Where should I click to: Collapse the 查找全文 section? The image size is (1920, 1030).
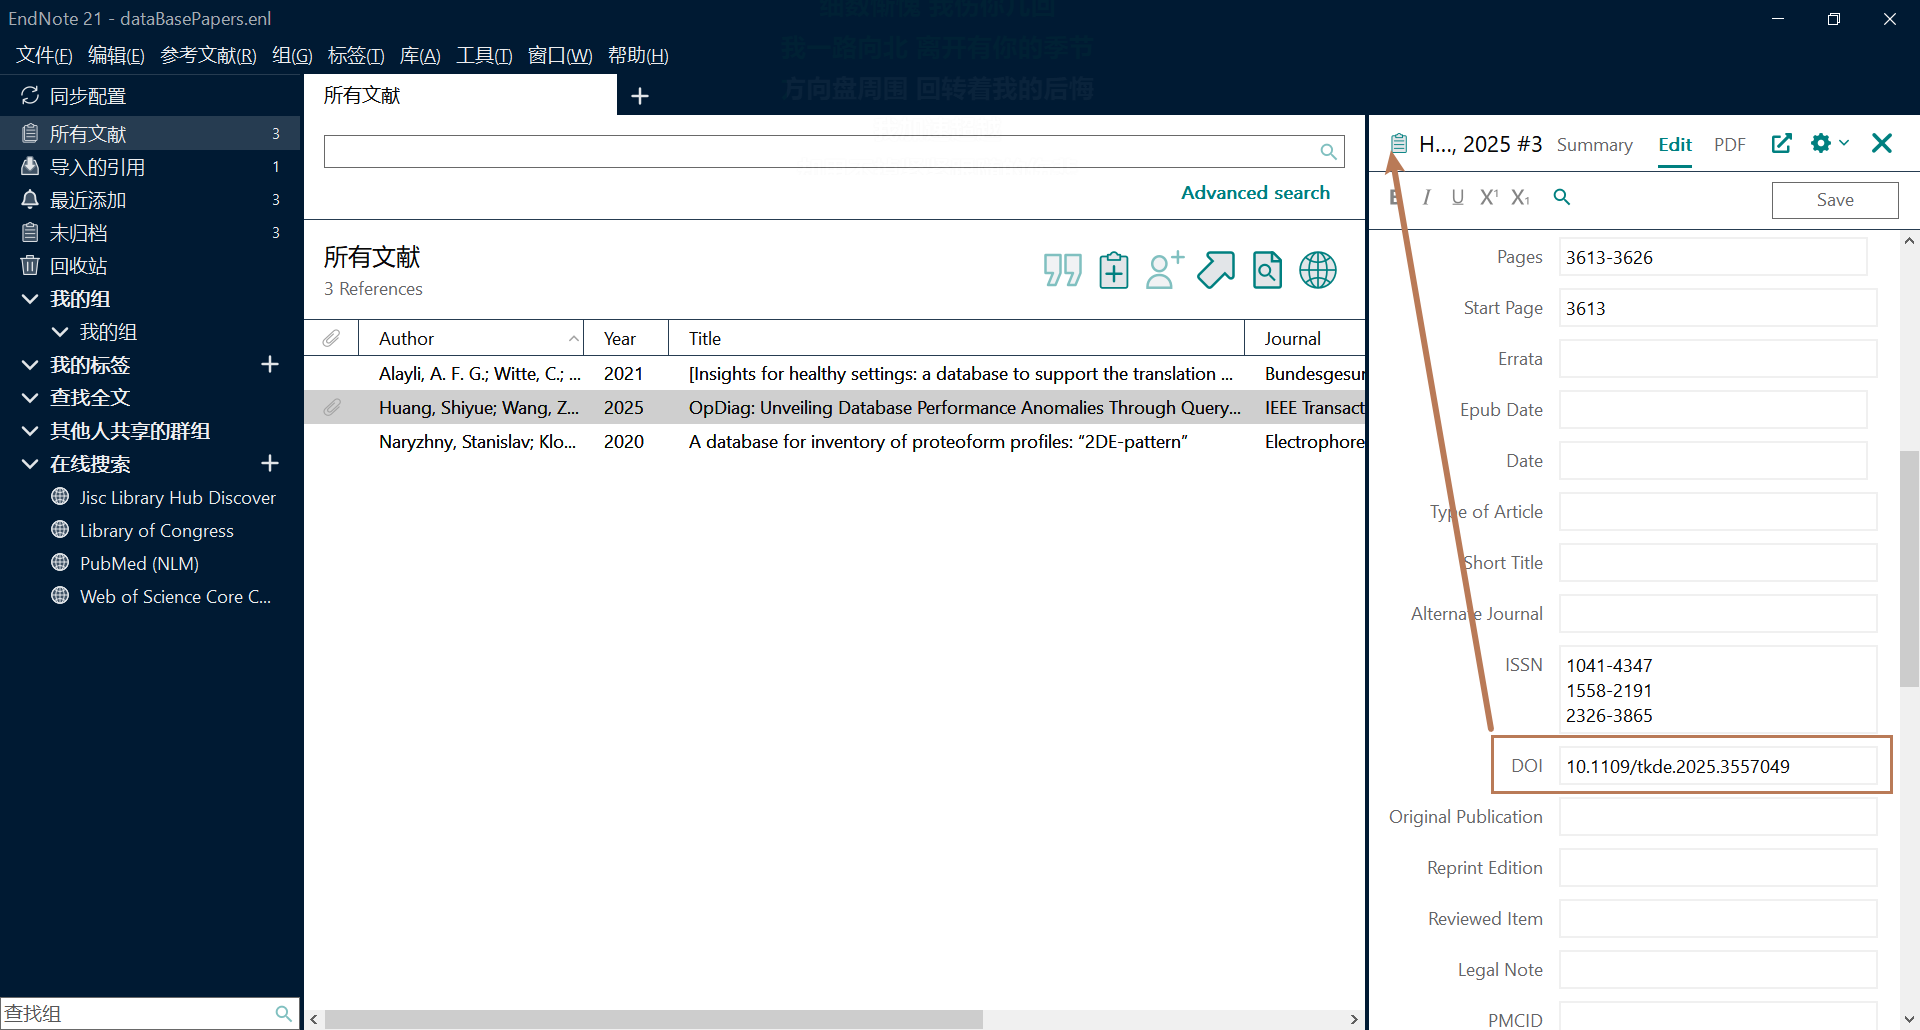30,397
